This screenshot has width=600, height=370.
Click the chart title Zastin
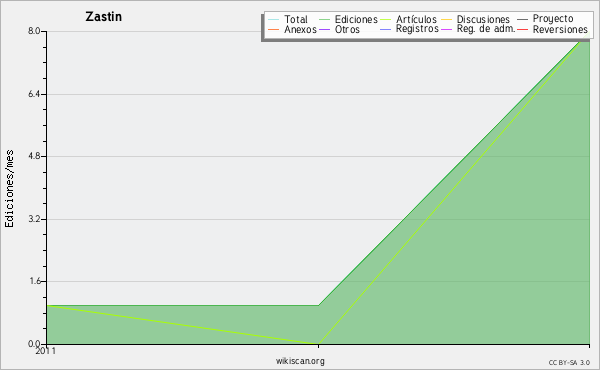point(104,17)
